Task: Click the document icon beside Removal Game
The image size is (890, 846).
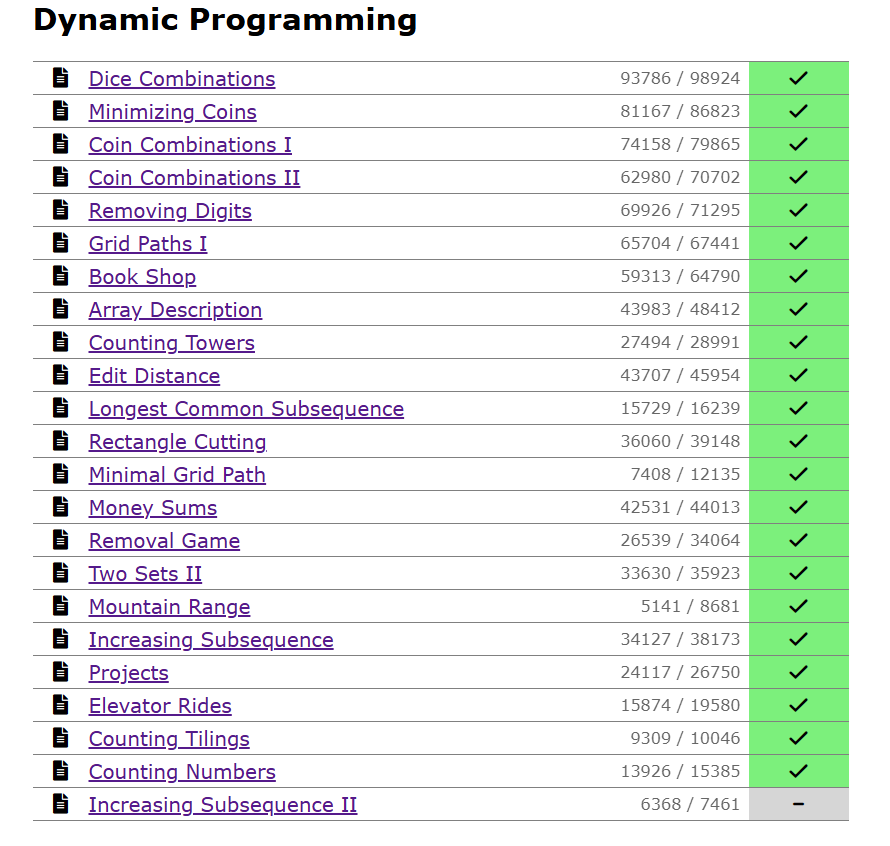Action: coord(61,538)
